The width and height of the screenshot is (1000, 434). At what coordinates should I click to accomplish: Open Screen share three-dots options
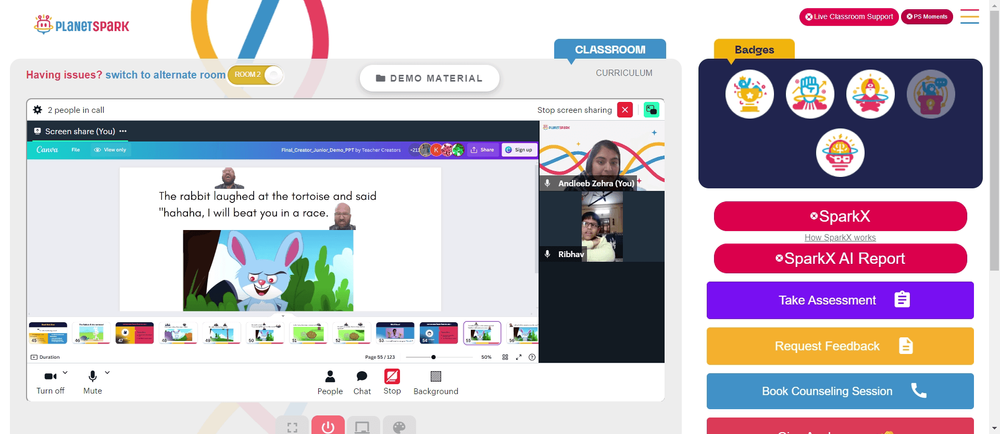123,131
